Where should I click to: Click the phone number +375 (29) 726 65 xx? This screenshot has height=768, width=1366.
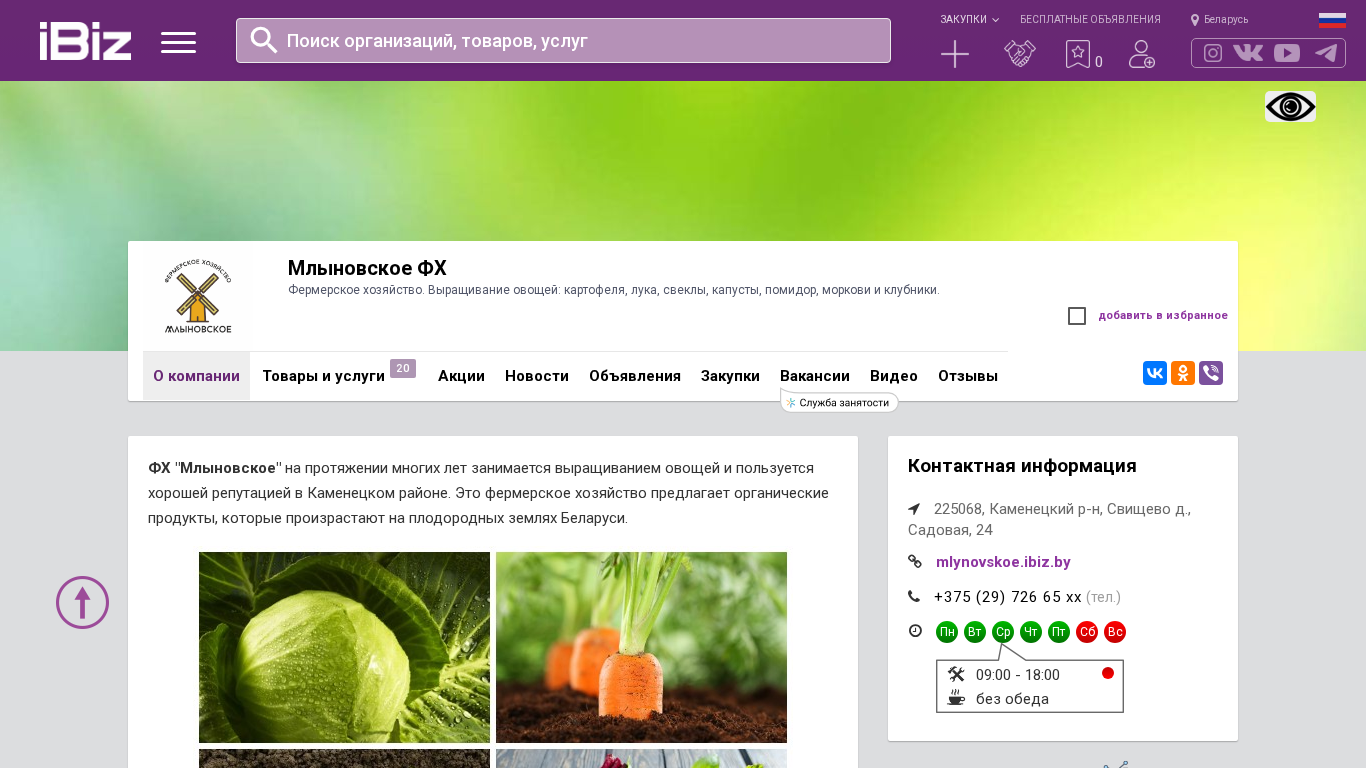[x=1008, y=597]
